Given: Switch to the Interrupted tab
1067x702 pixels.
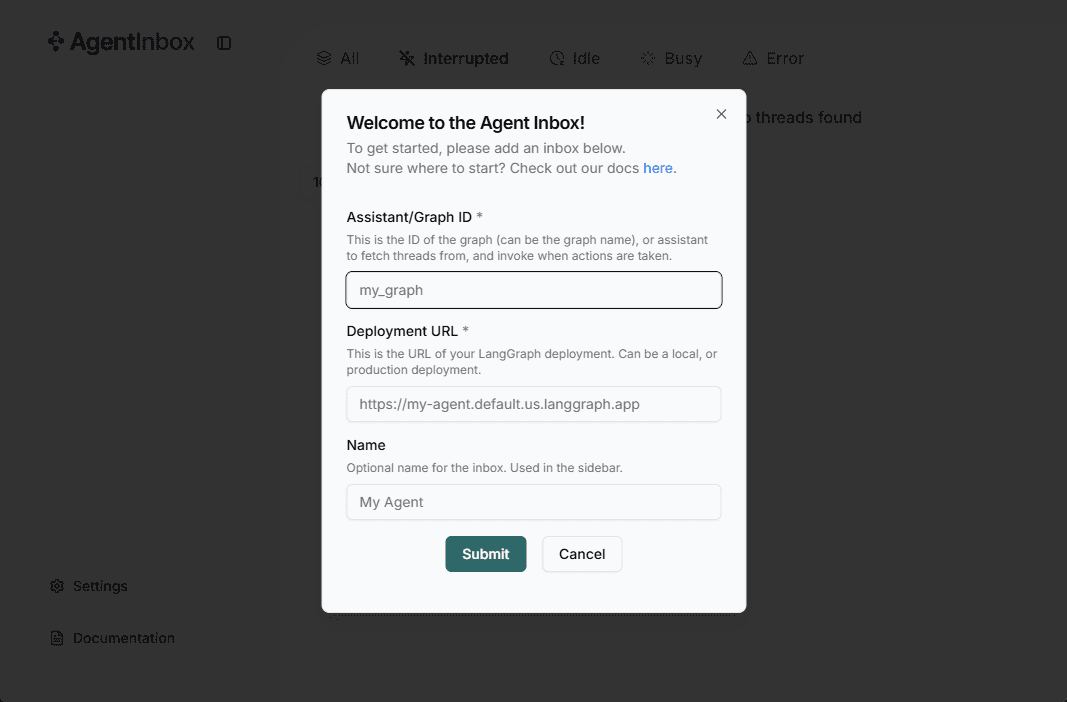Looking at the screenshot, I should point(454,58).
